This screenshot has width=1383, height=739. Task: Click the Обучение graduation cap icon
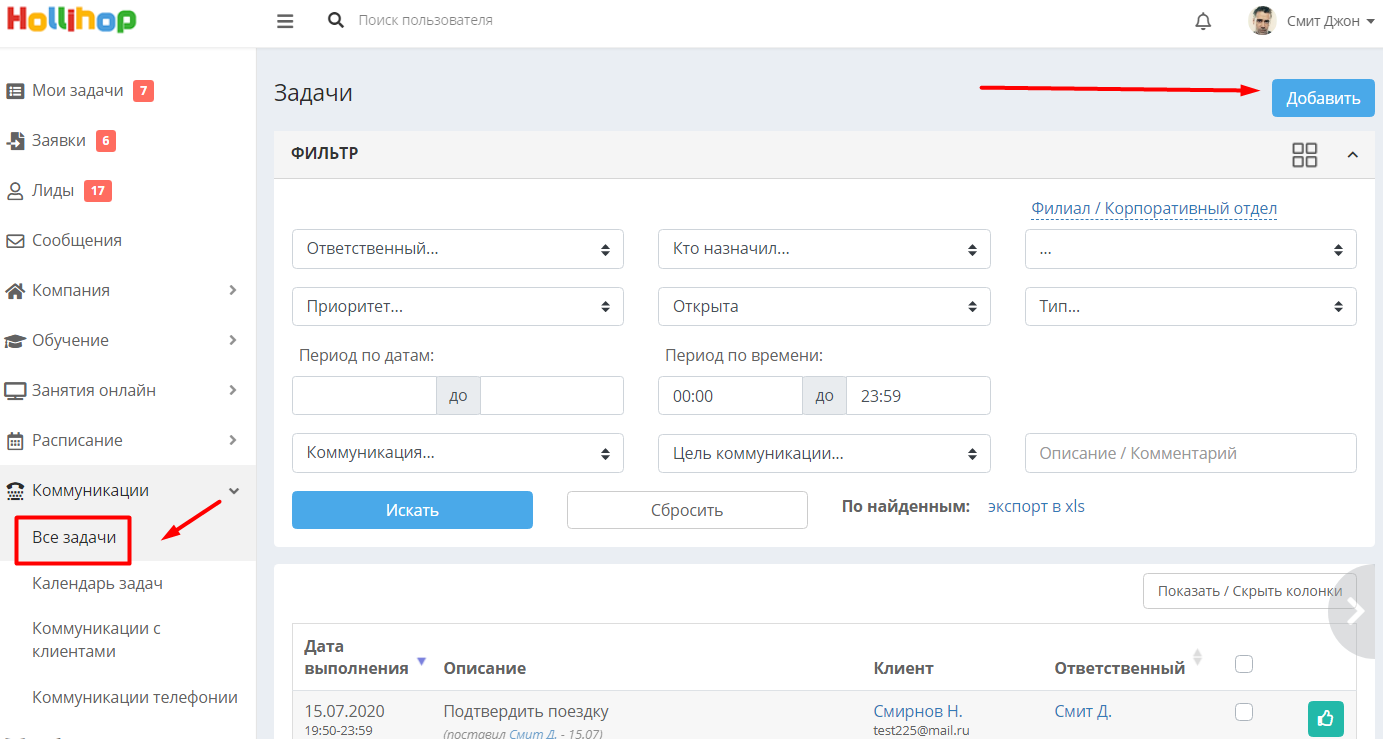[x=15, y=341]
